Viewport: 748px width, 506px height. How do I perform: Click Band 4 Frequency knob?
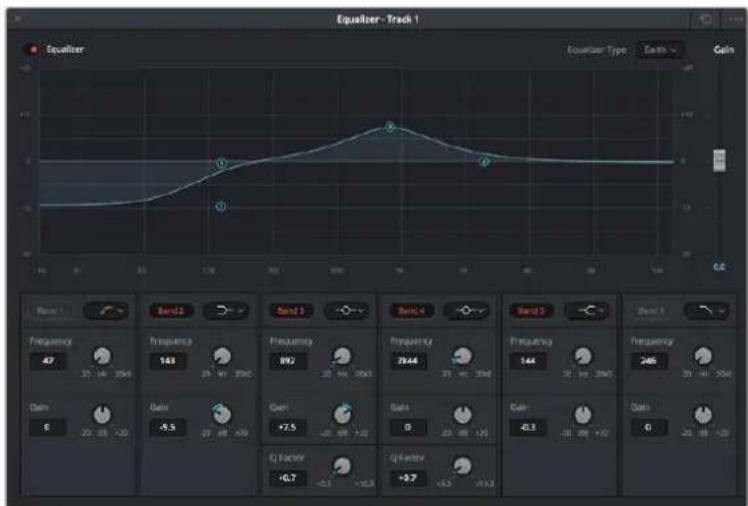point(462,356)
